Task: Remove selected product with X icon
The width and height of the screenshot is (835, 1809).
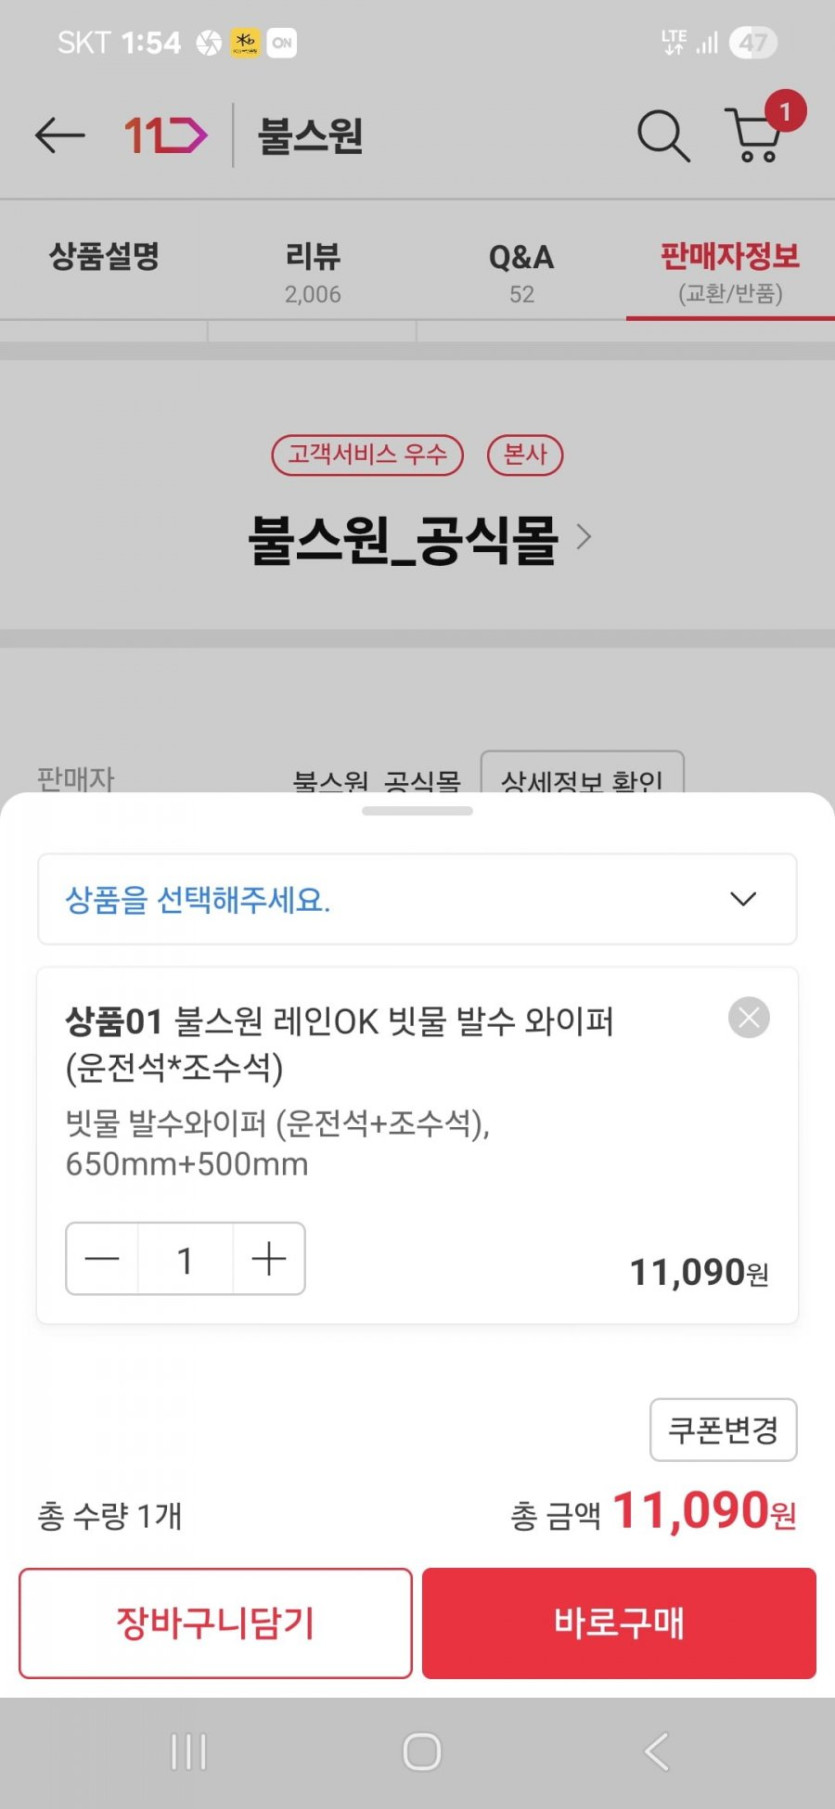Action: 748,1018
